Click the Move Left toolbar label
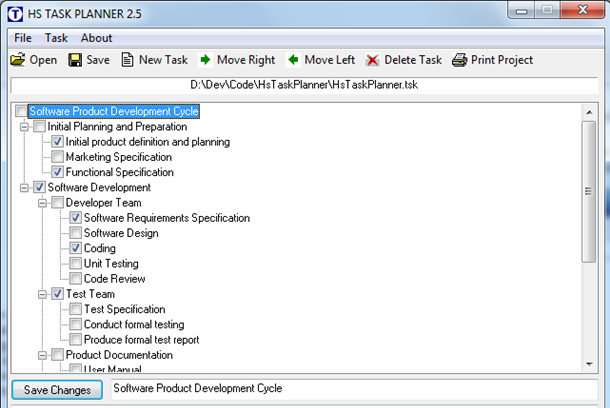The width and height of the screenshot is (610, 408). [x=330, y=60]
